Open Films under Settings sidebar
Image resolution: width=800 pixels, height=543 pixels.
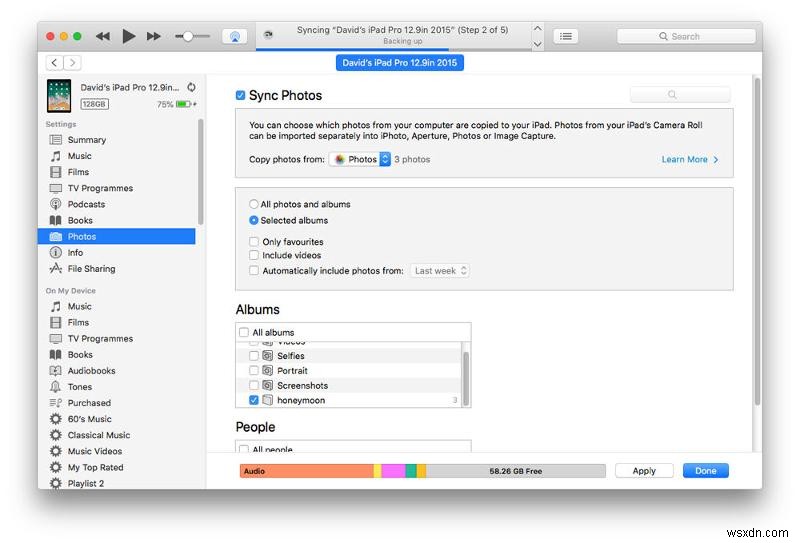tap(78, 172)
